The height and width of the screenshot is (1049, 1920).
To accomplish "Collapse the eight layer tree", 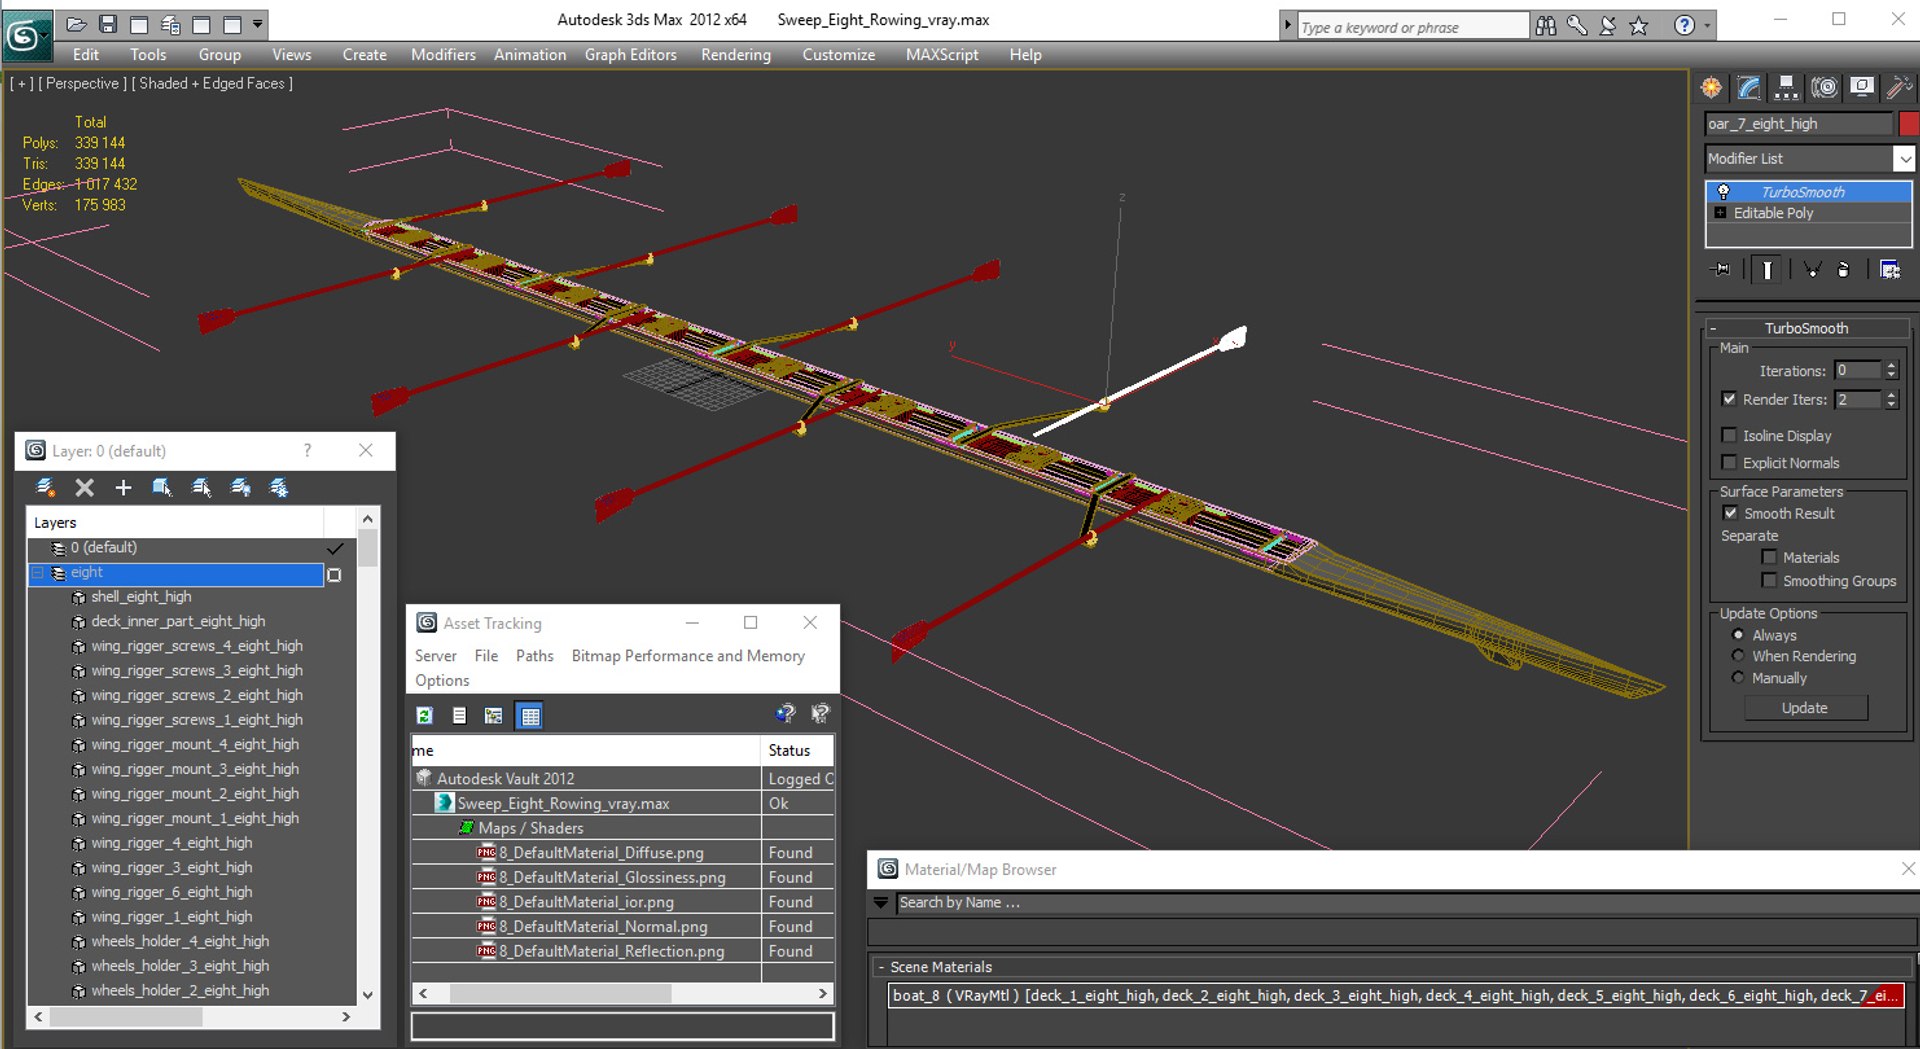I will [39, 573].
